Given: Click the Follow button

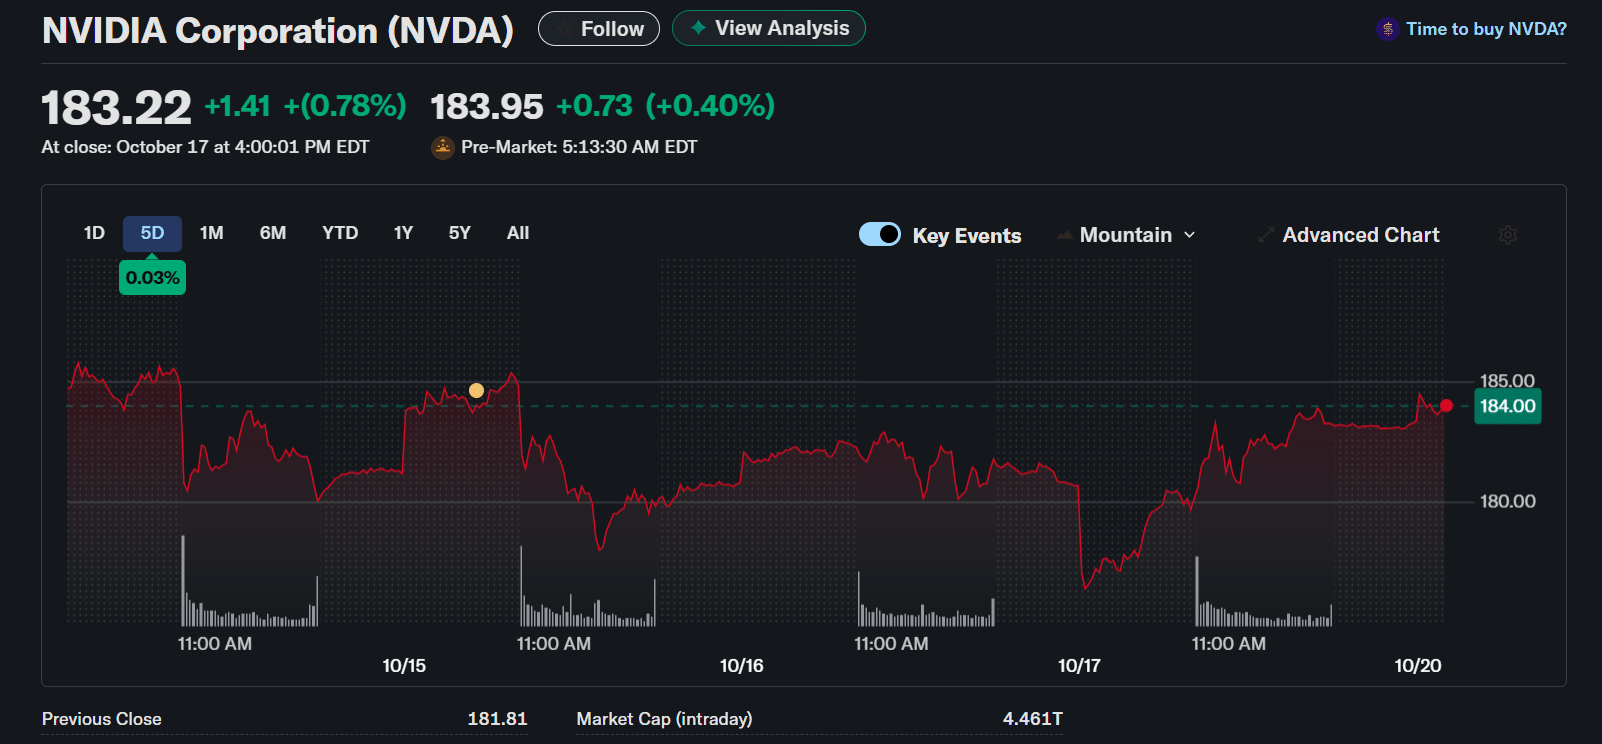Looking at the screenshot, I should (x=598, y=28).
